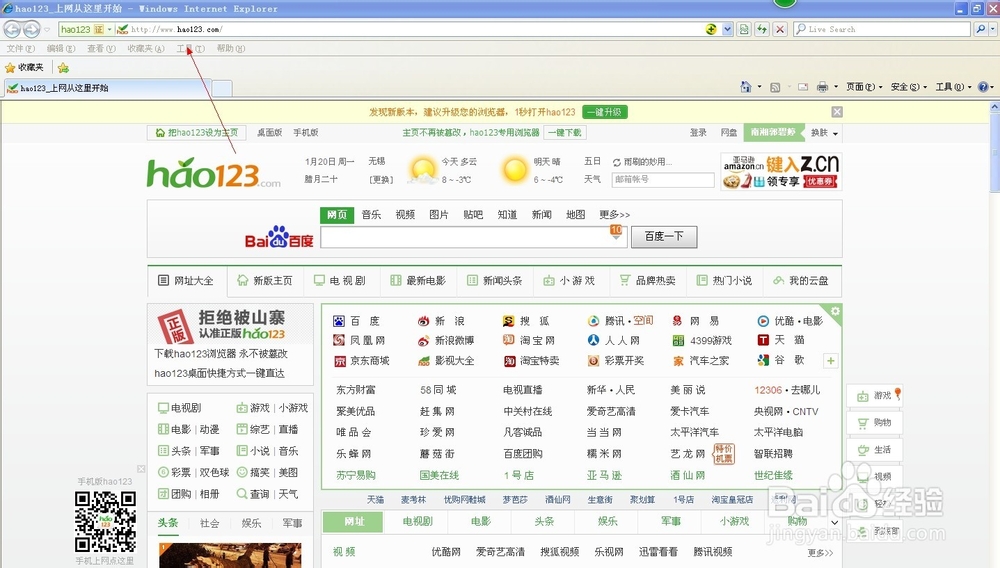Click the 一键升级 green button

pos(605,112)
